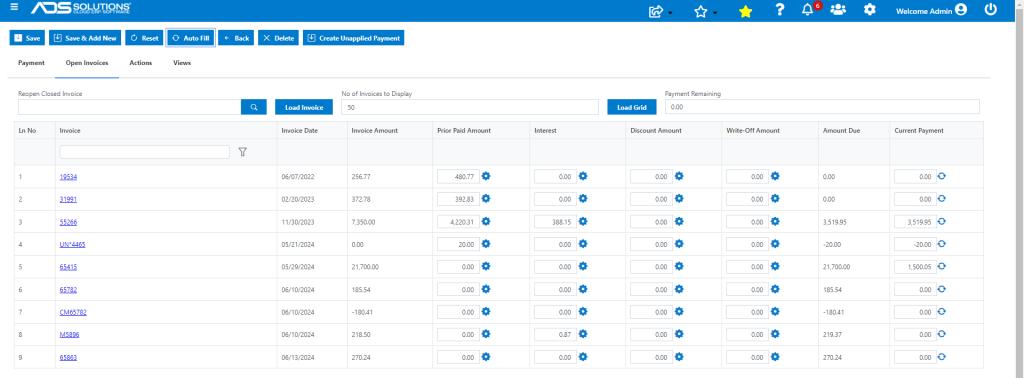1024x378 pixels.
Task: Expand the dropdown arrow beside share icon
Action: pos(670,13)
